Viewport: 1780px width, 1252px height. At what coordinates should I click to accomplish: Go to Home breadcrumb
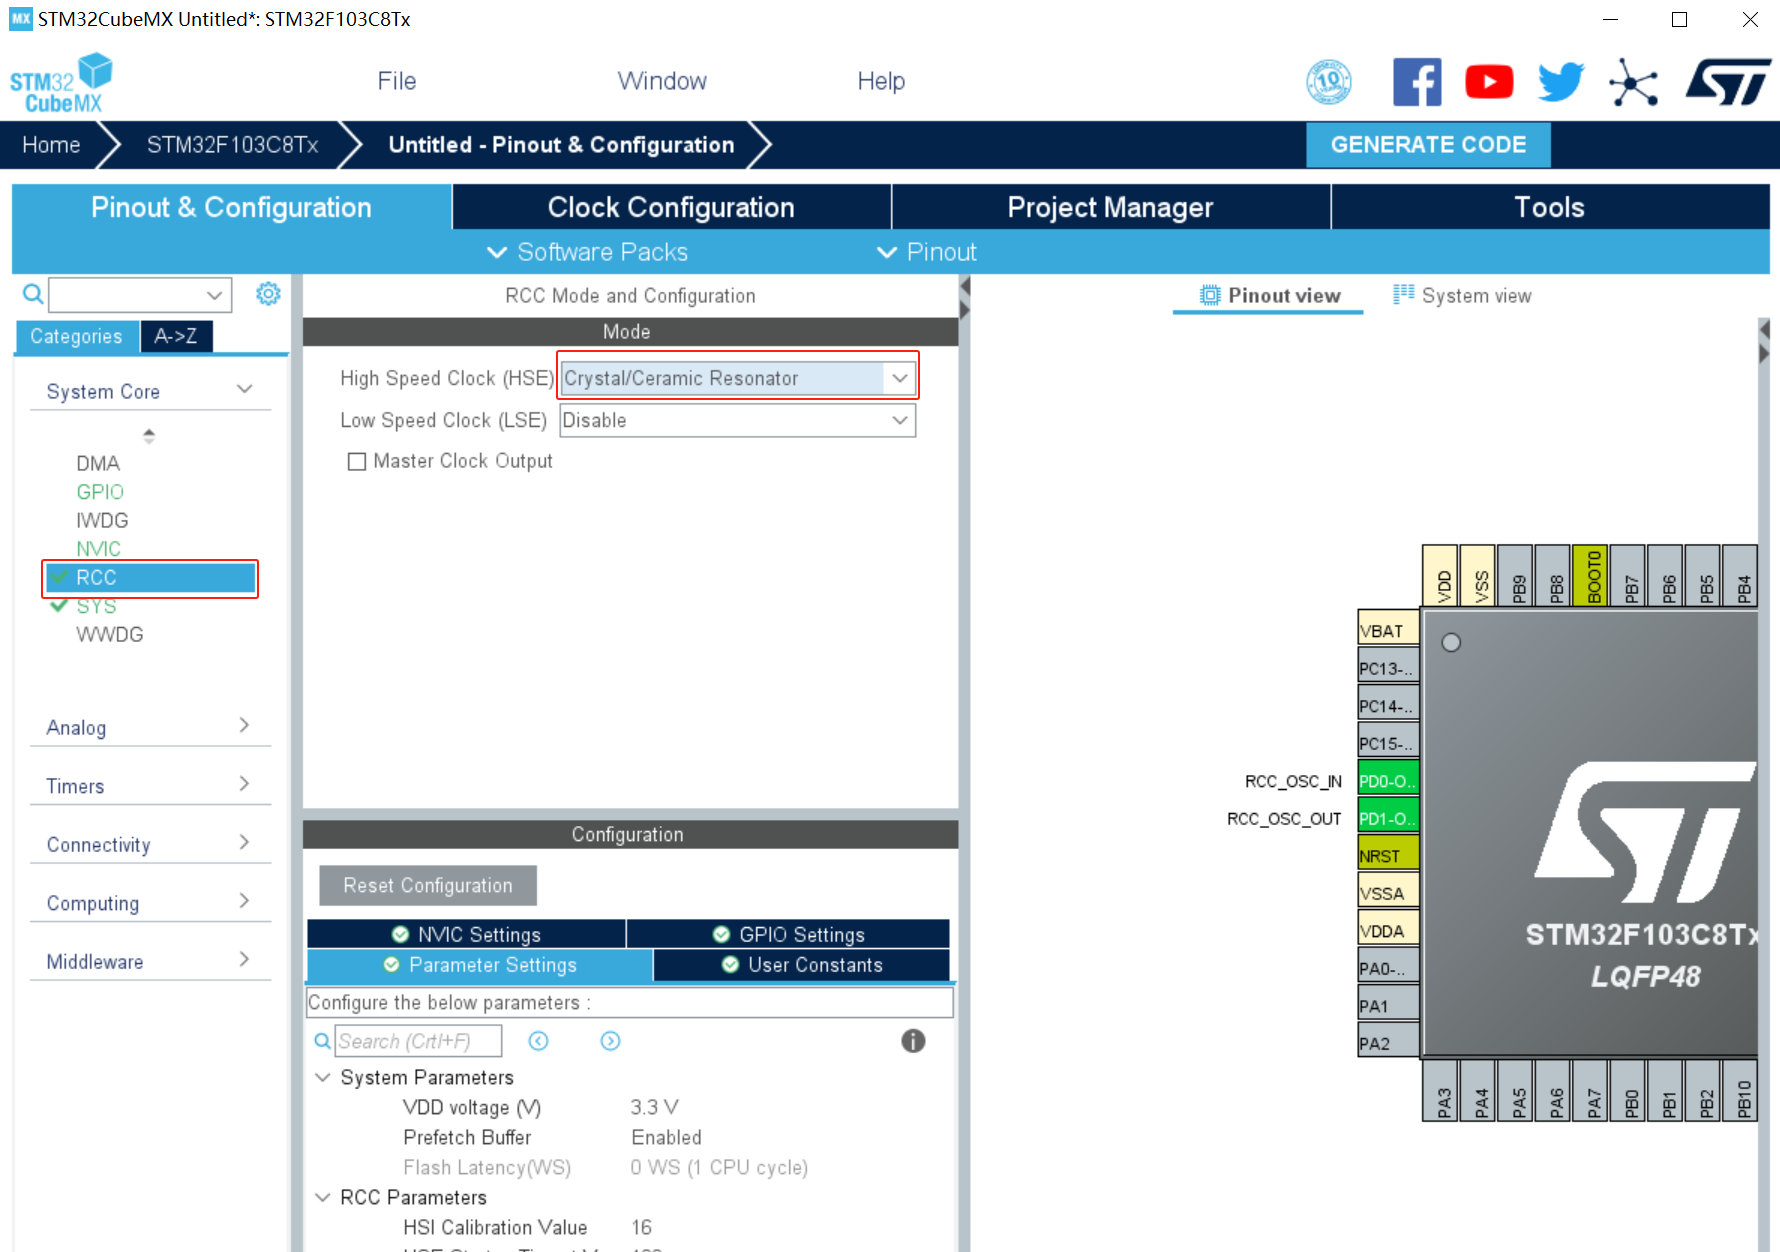(x=51, y=145)
